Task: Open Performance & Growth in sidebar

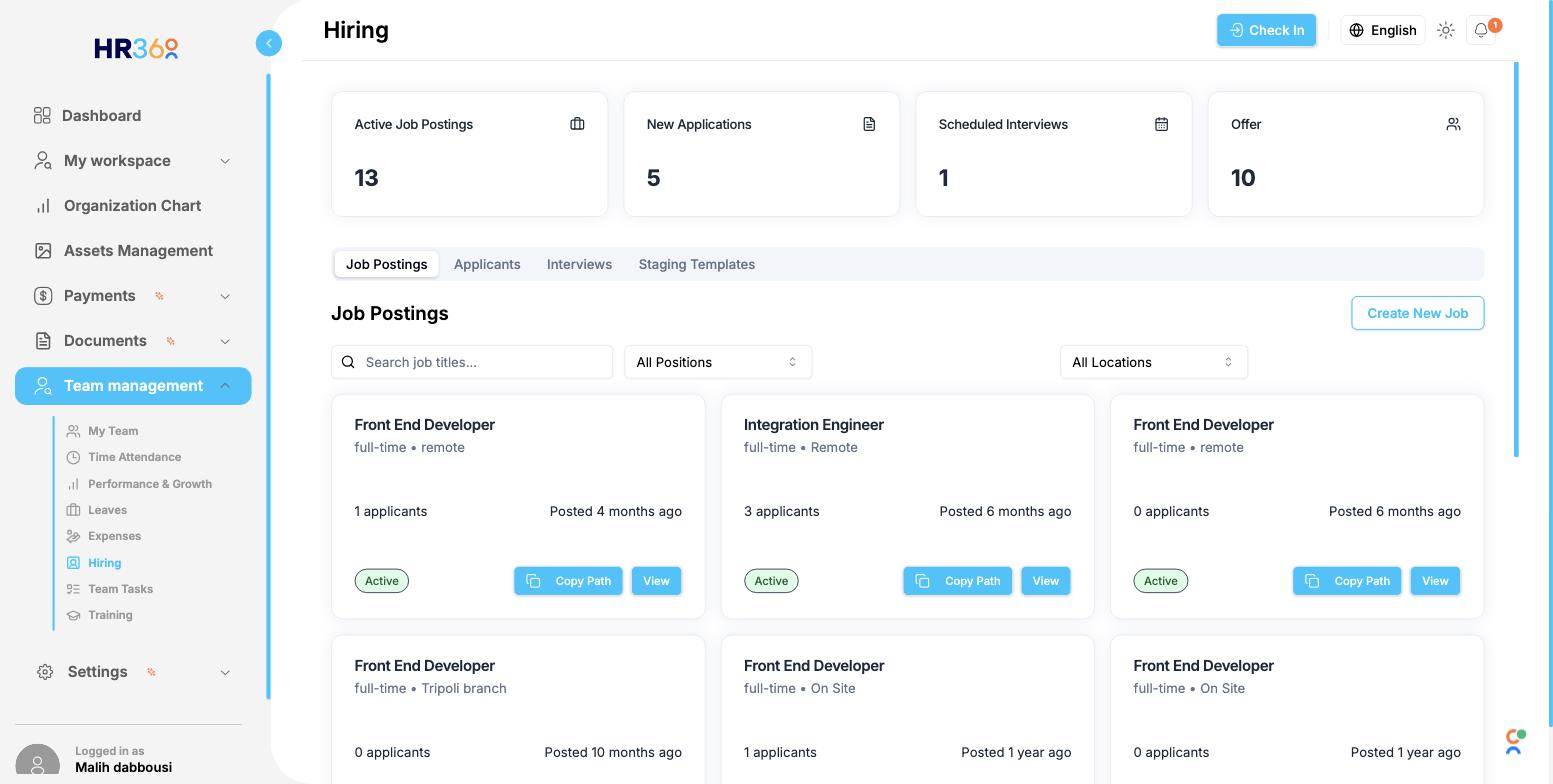Action: (150, 484)
